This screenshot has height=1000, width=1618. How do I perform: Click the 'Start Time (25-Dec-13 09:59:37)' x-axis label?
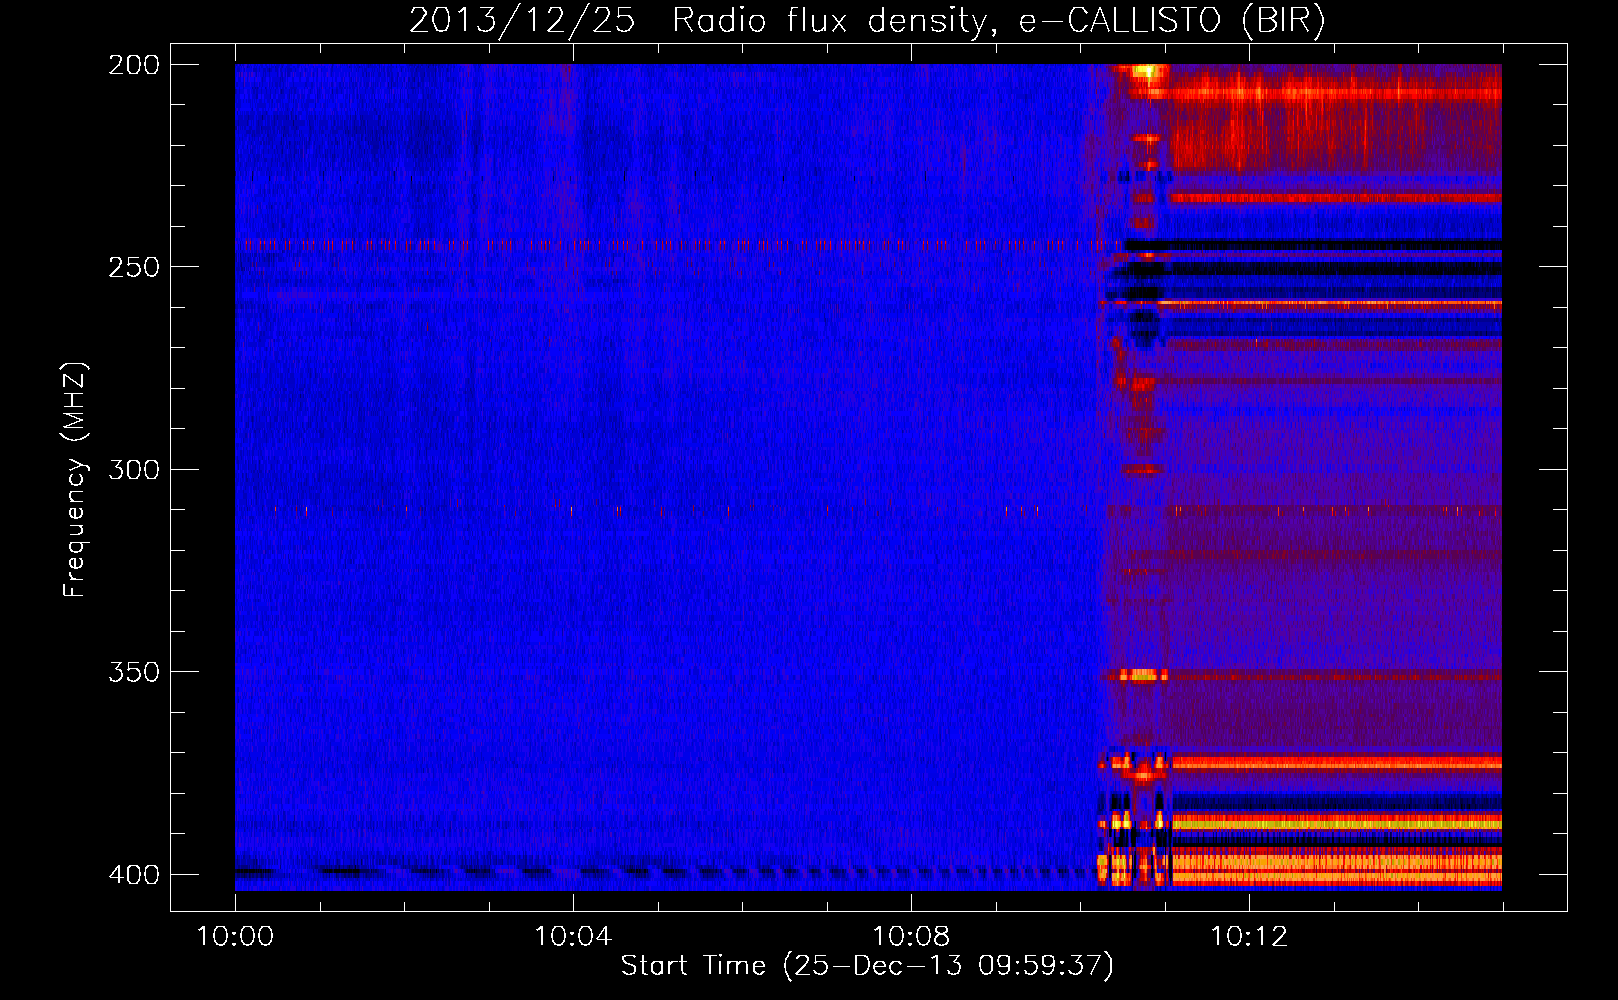click(x=867, y=966)
